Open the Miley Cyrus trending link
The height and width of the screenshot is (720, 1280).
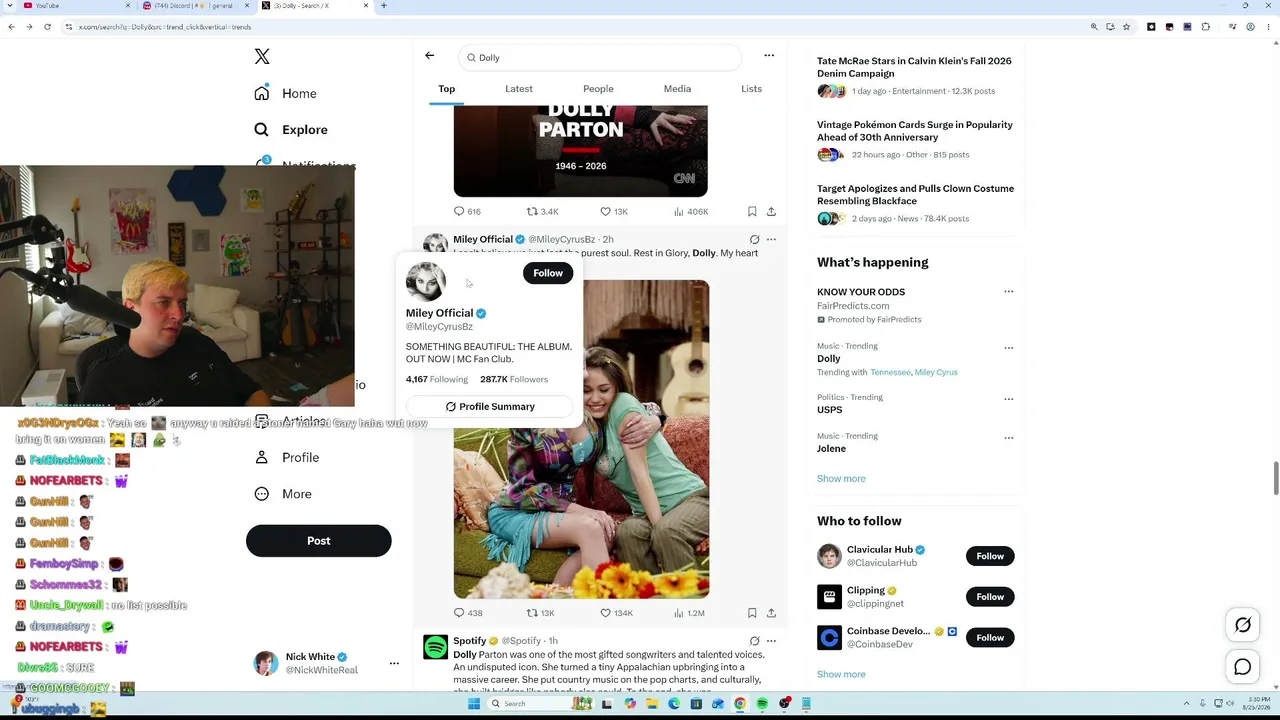936,372
